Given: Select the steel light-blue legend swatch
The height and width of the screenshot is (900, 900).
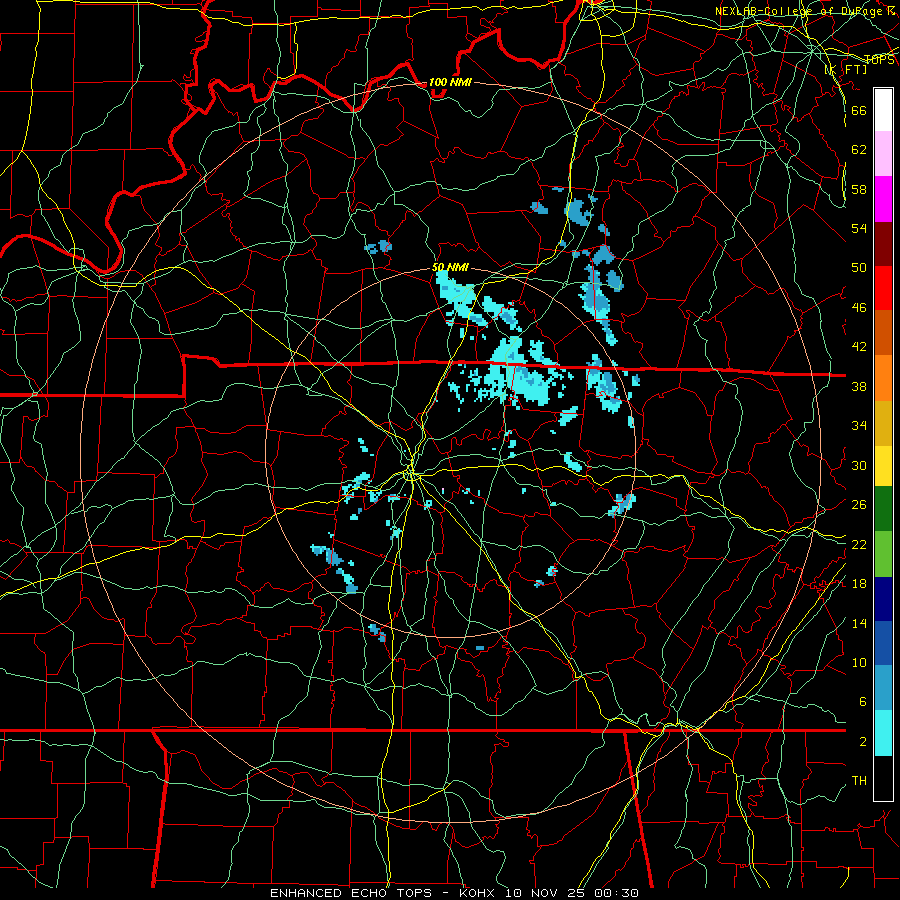Looking at the screenshot, I should [x=883, y=688].
